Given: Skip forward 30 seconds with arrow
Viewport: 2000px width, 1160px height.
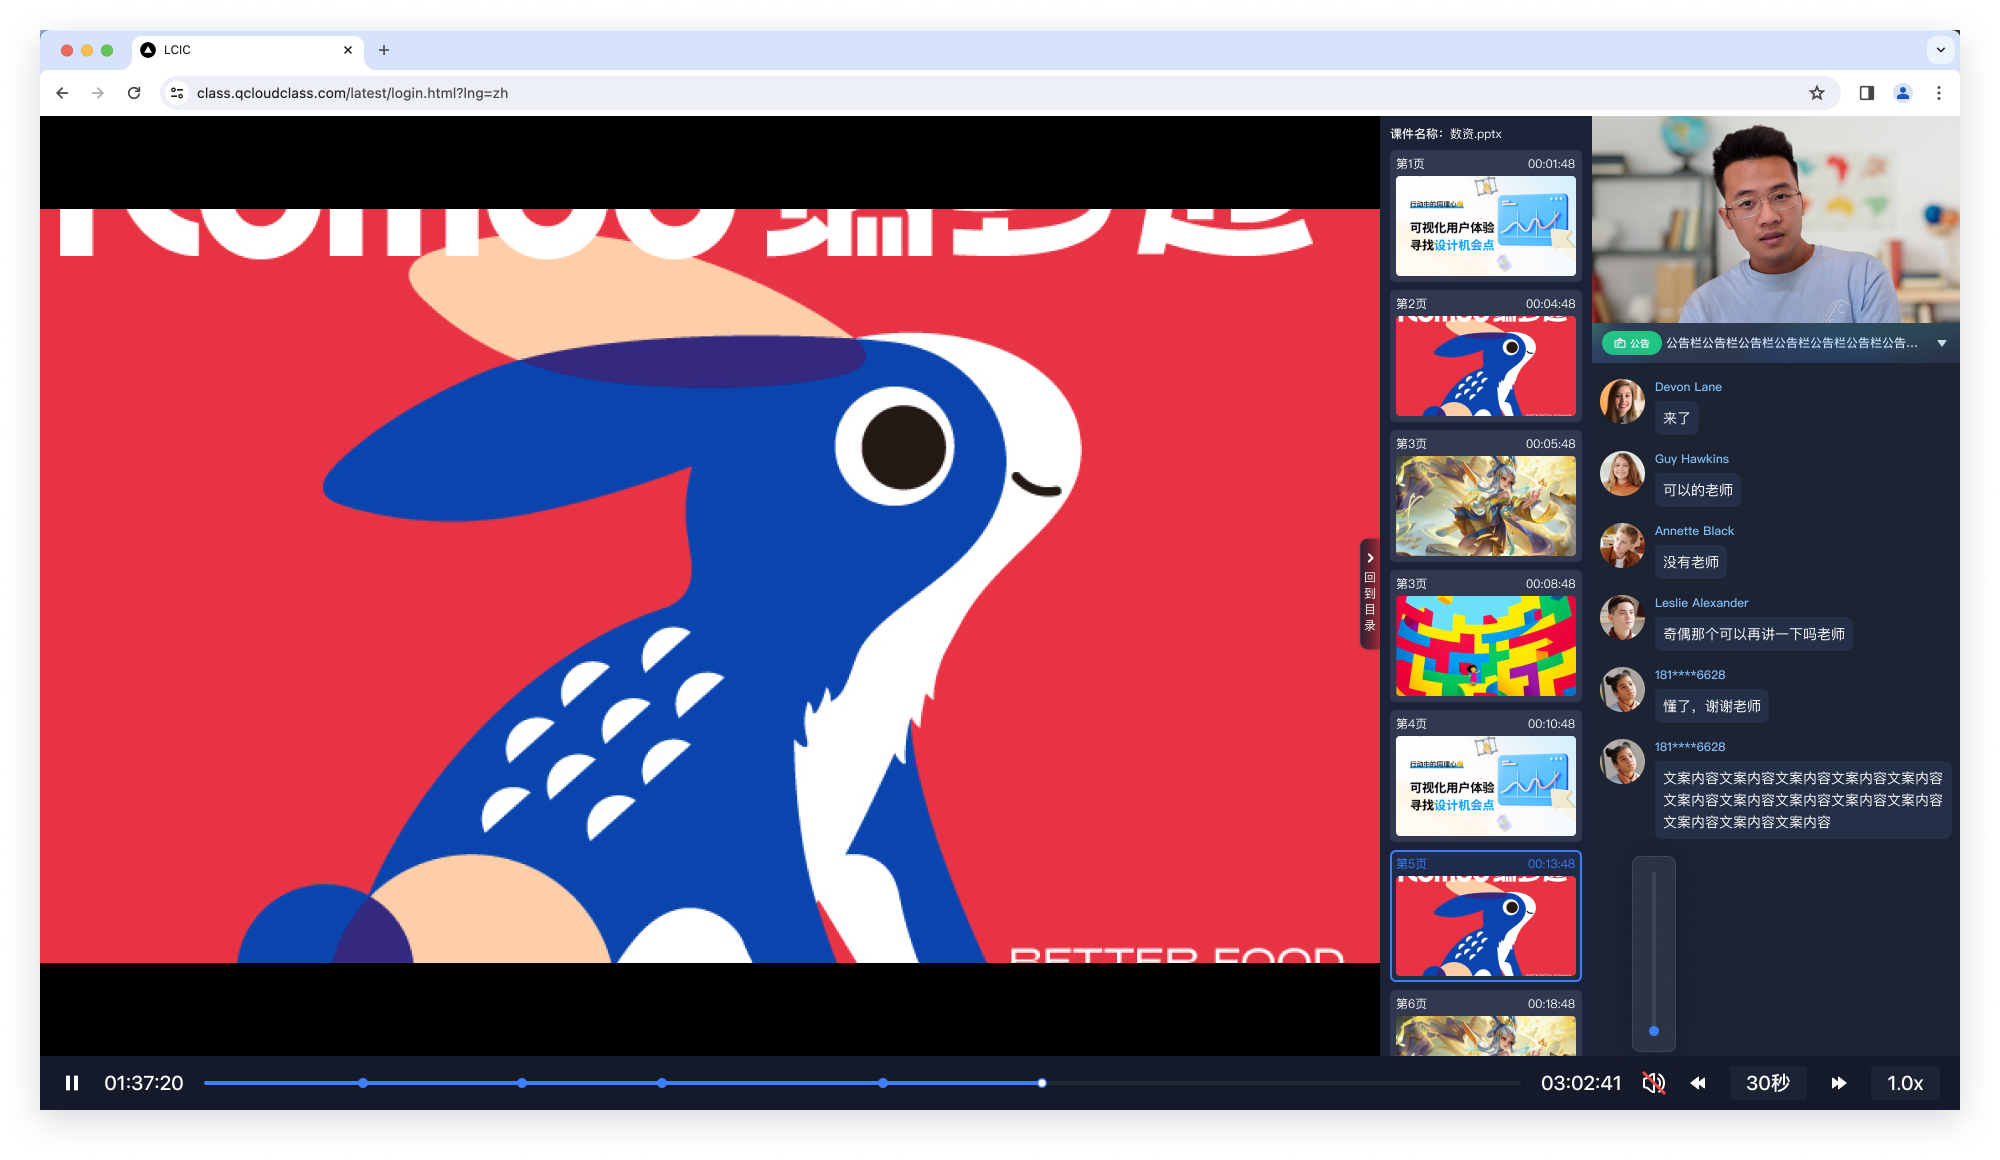Looking at the screenshot, I should pyautogui.click(x=1838, y=1083).
